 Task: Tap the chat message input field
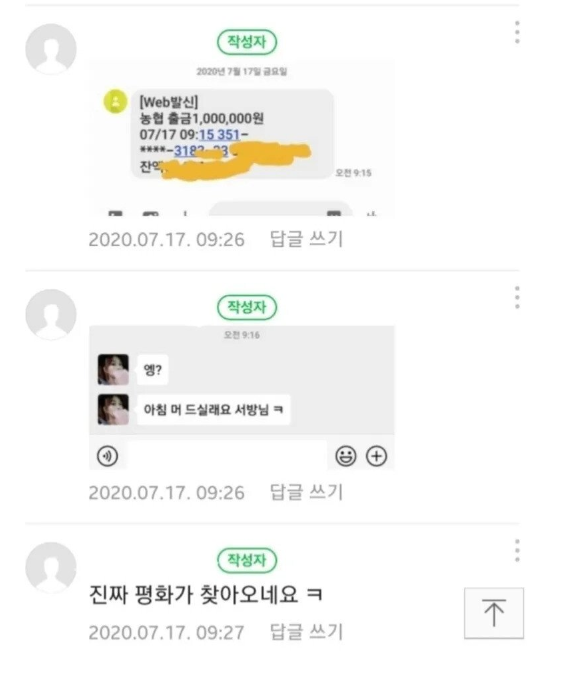(x=226, y=456)
